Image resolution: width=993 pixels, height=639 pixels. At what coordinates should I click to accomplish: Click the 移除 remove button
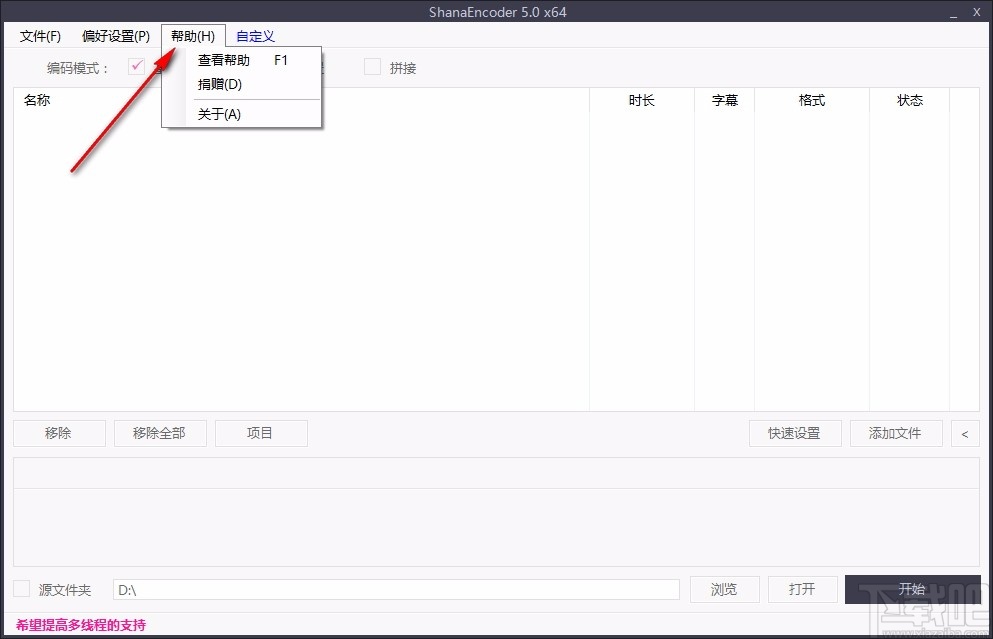pos(59,432)
